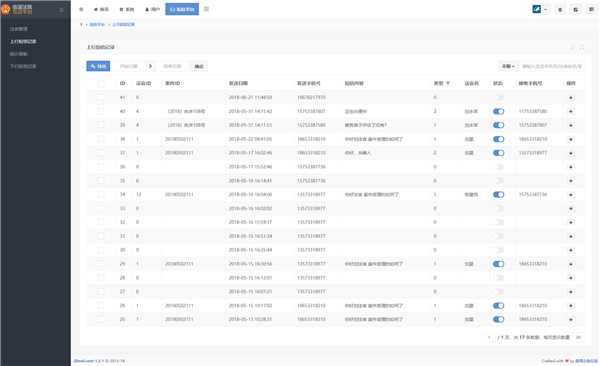Open the dropdown caret beside the avatar
The height and width of the screenshot is (366, 600).
pyautogui.click(x=545, y=10)
